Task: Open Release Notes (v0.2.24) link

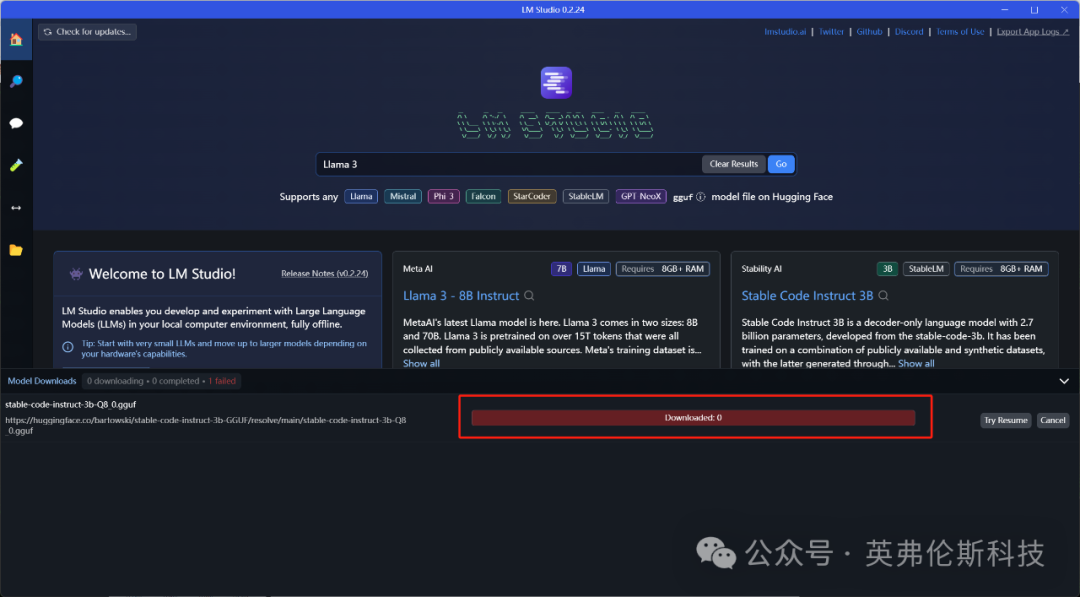Action: click(x=324, y=273)
